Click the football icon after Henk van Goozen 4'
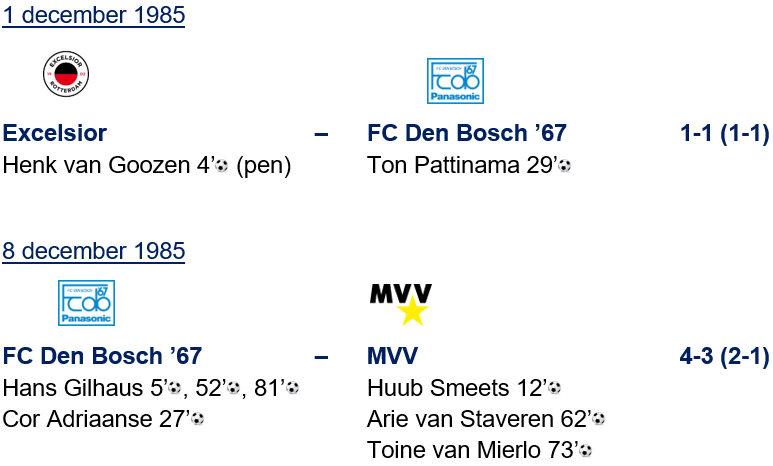 [221, 166]
